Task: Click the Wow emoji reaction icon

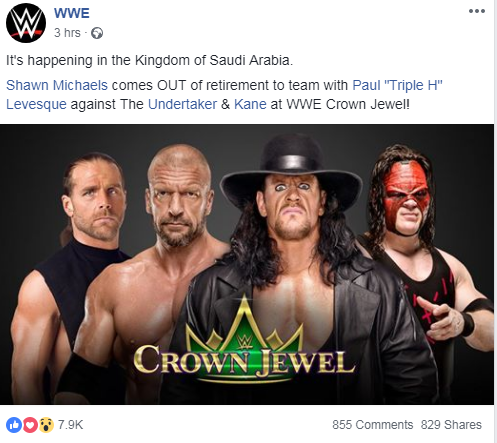Action: pyautogui.click(x=46, y=425)
